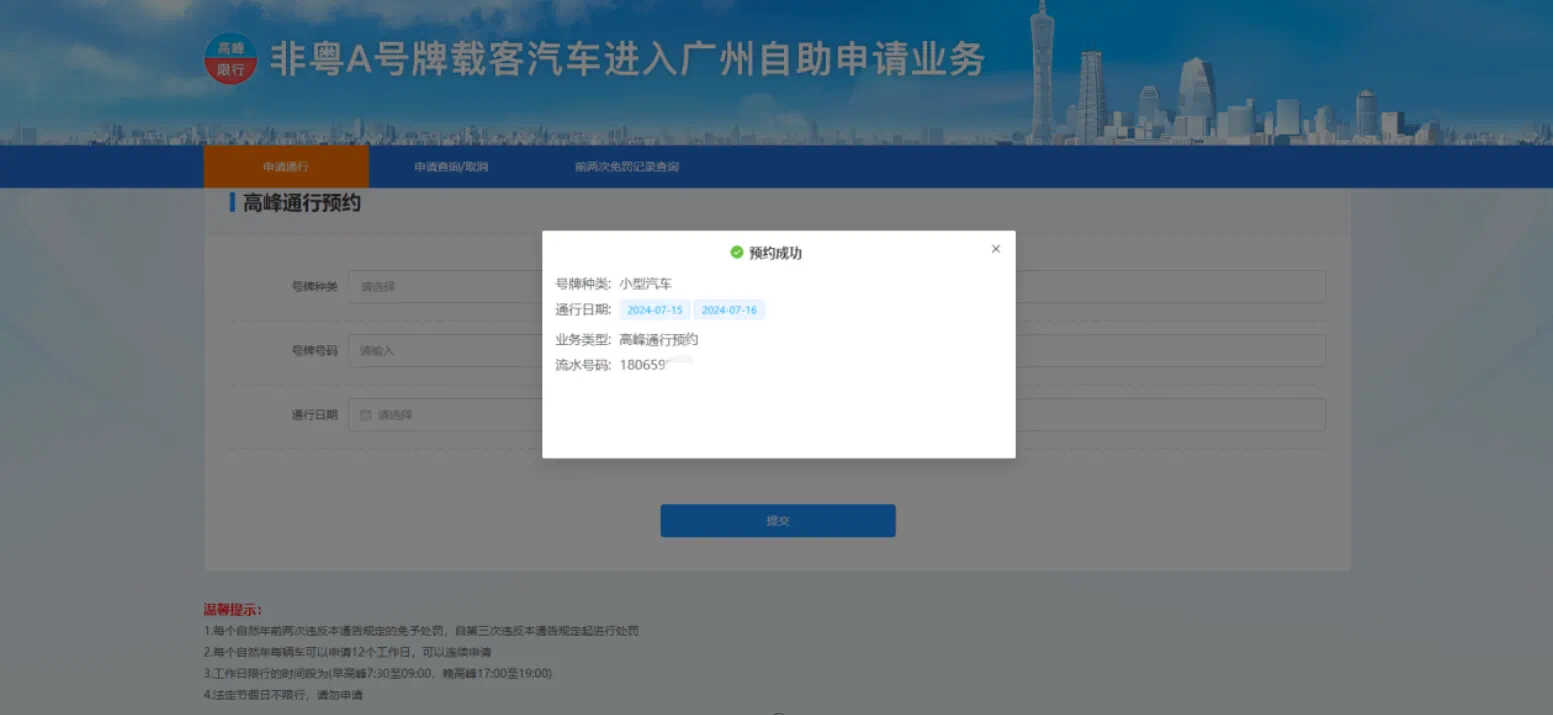
Task: Click the green success checkmark icon
Action: (737, 253)
